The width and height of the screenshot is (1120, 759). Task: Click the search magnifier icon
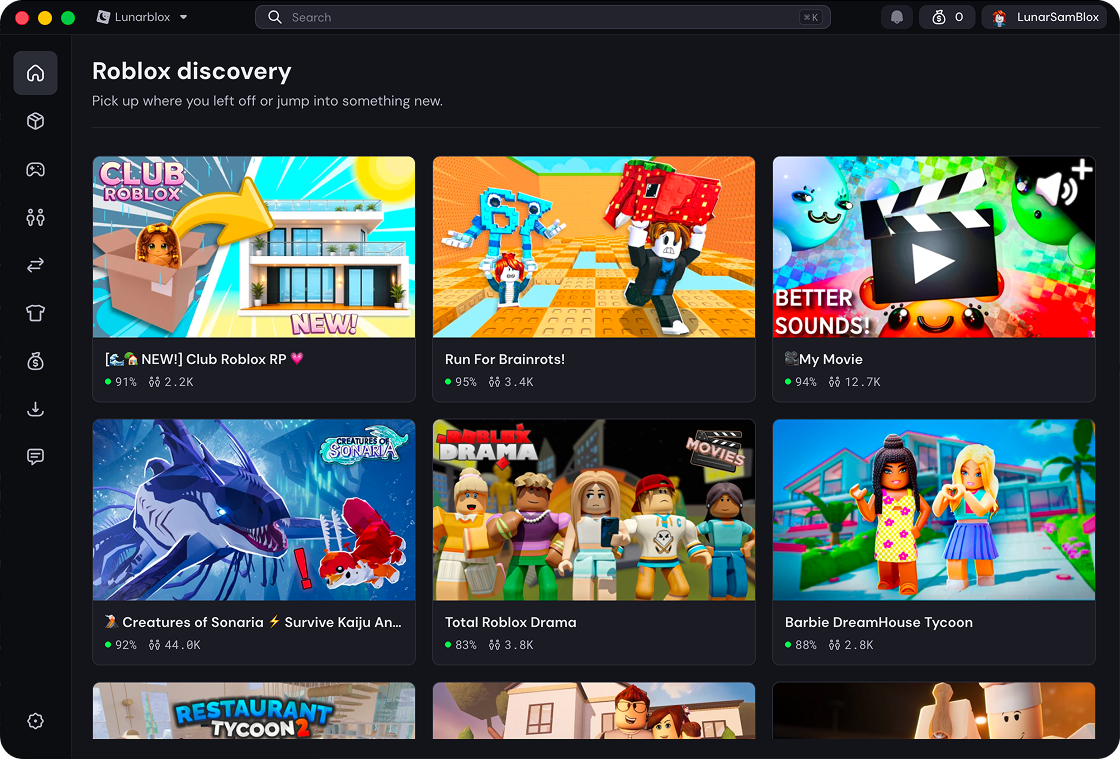coord(275,17)
